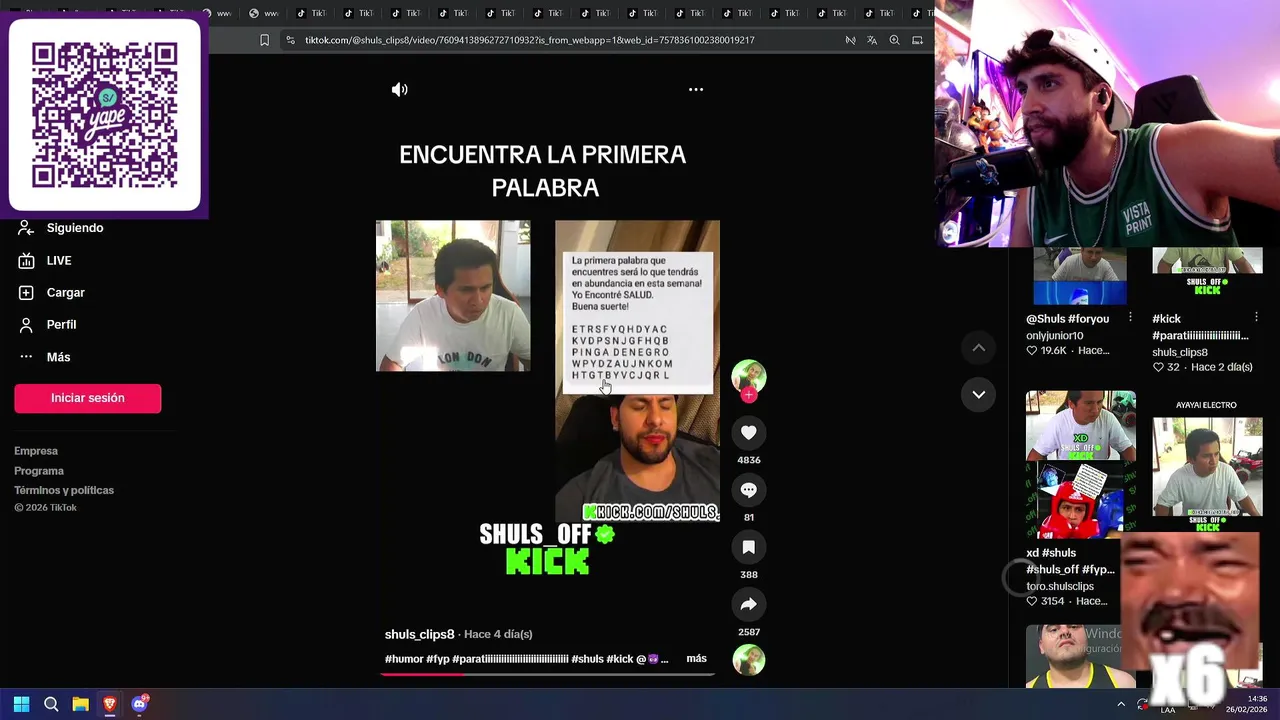Open Siguiendo in the sidebar

click(x=60, y=228)
